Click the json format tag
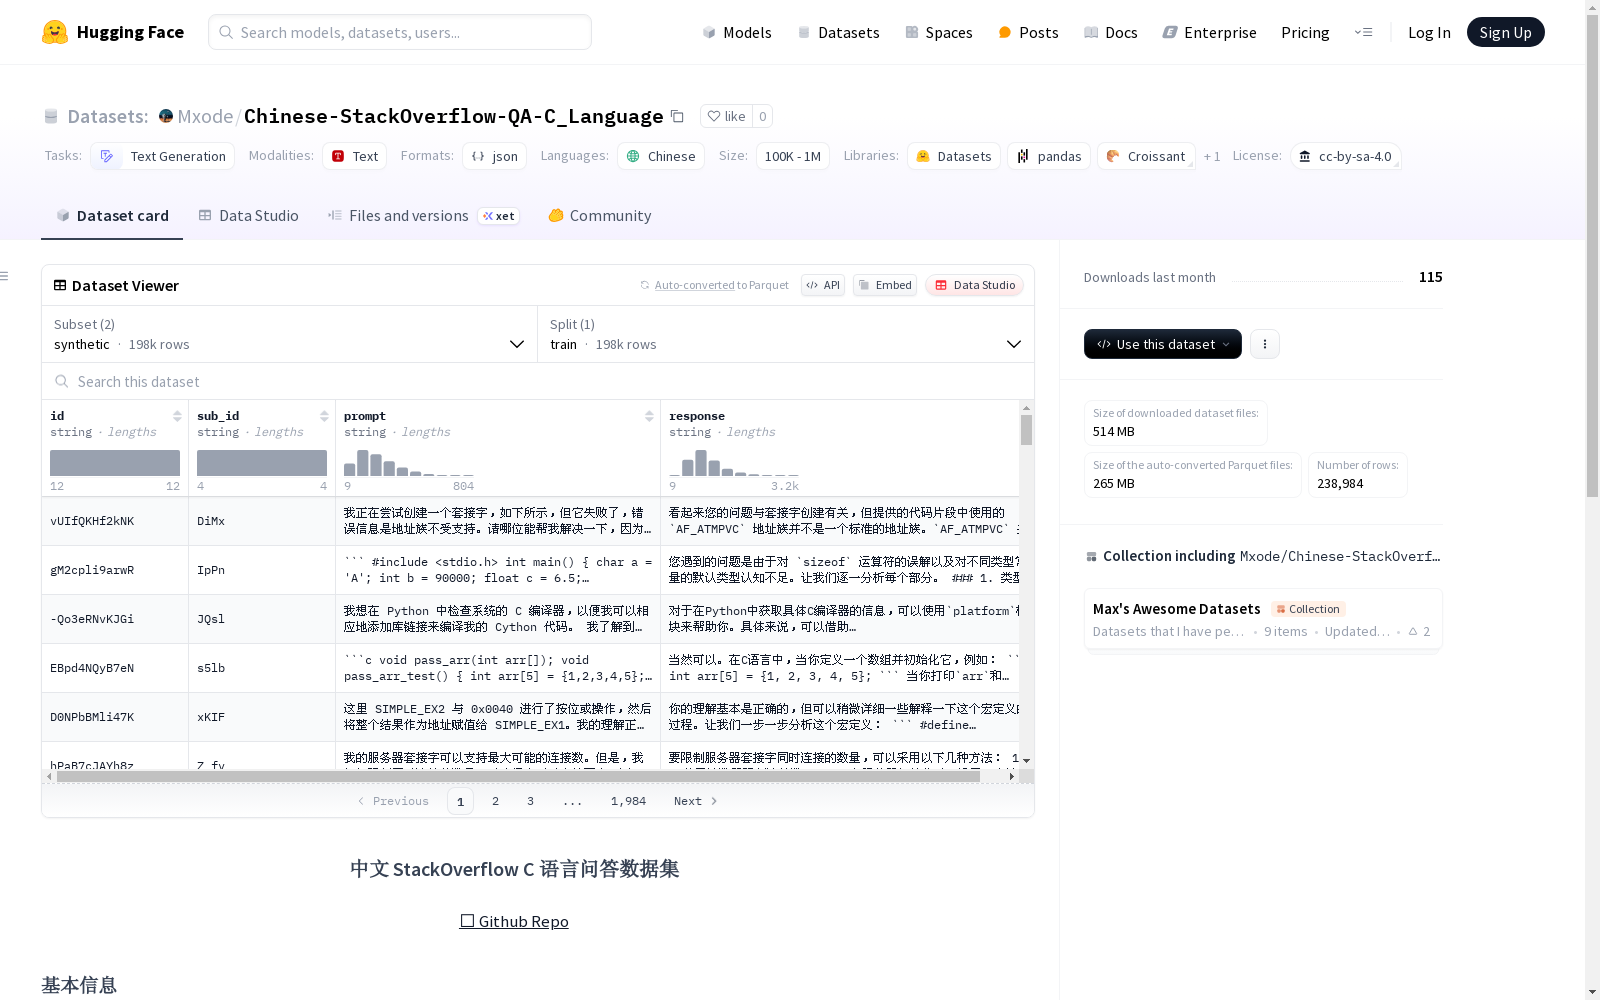Viewport: 1600px width, 1000px height. [495, 156]
